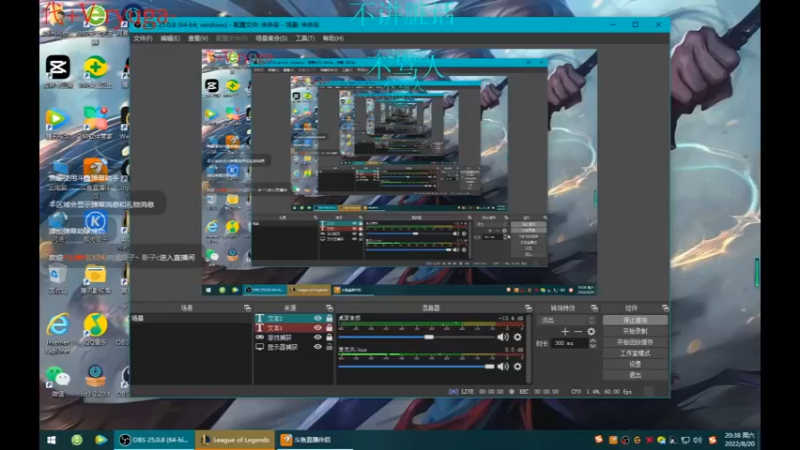Open the 工具(T) menu in OBS
Viewport: 800px width, 450px height.
pos(305,38)
